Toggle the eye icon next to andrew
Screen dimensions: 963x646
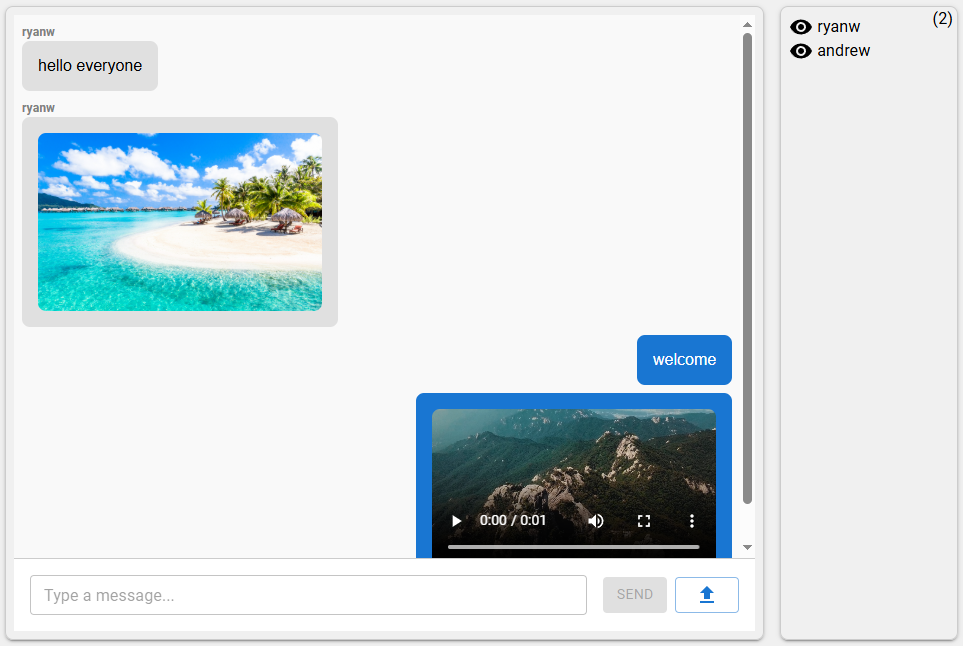(x=801, y=51)
